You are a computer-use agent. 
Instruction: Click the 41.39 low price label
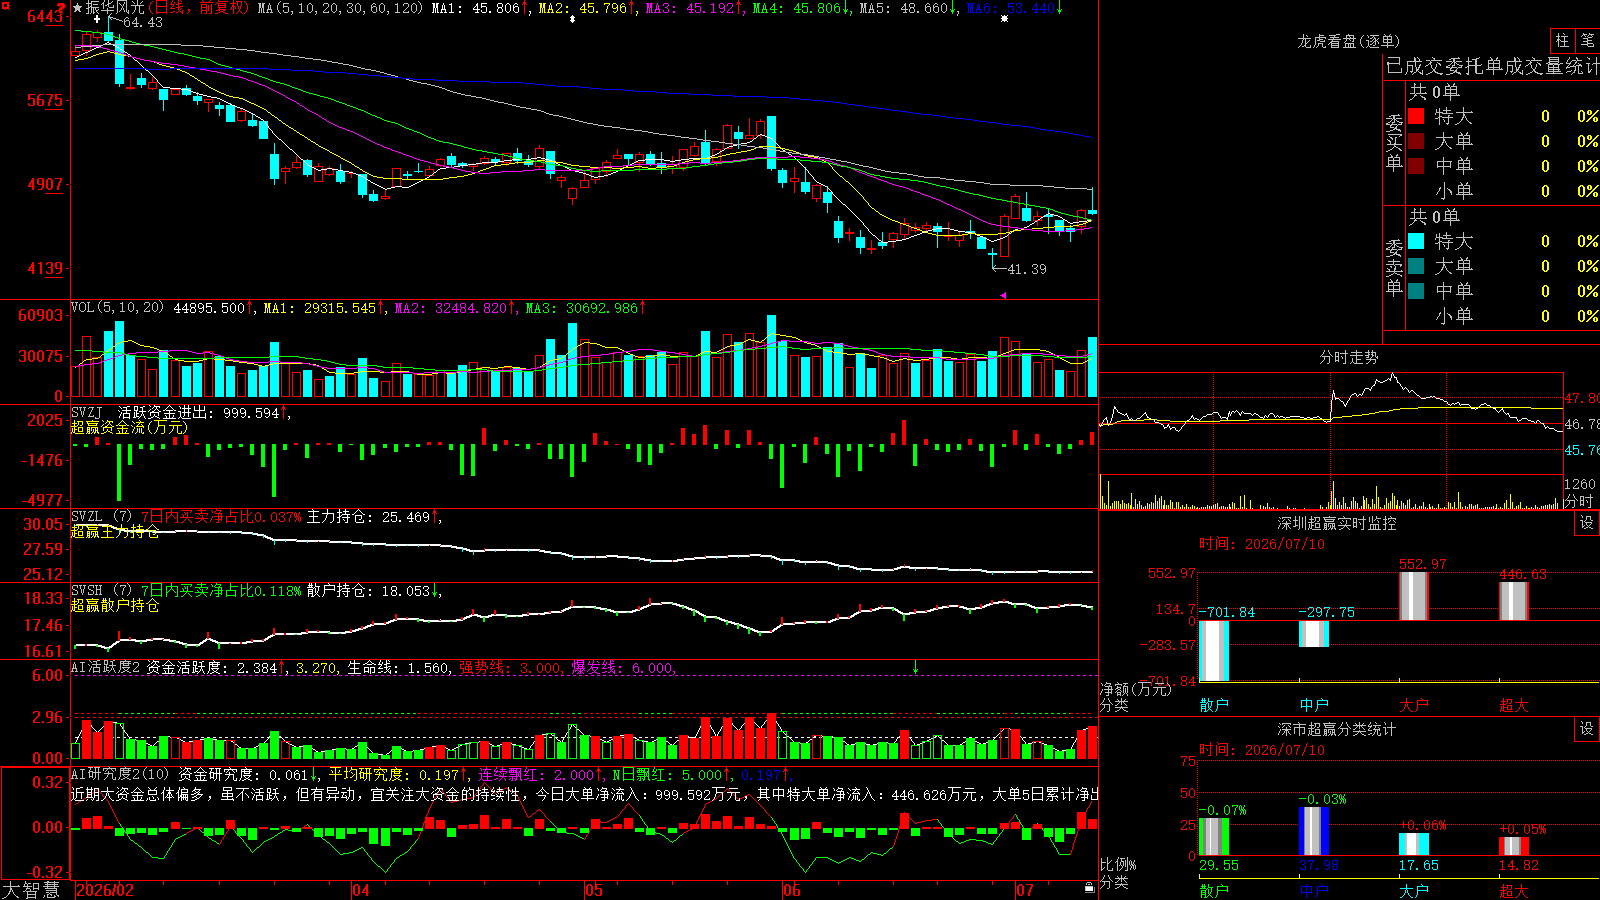coord(1027,269)
